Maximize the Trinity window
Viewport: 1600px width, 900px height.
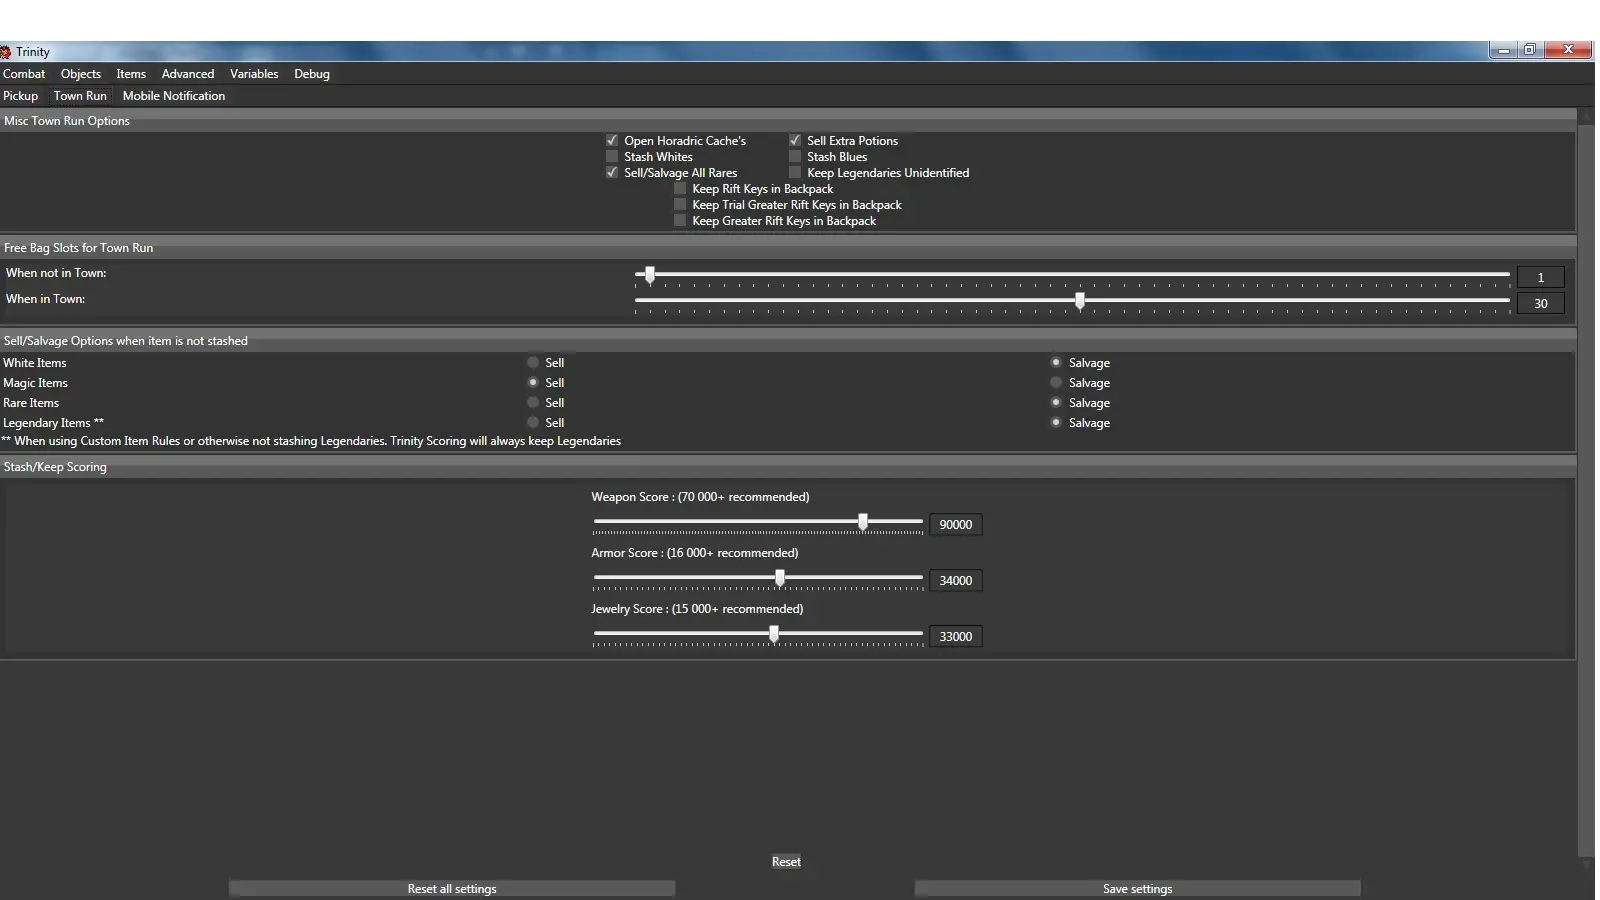click(x=1530, y=50)
